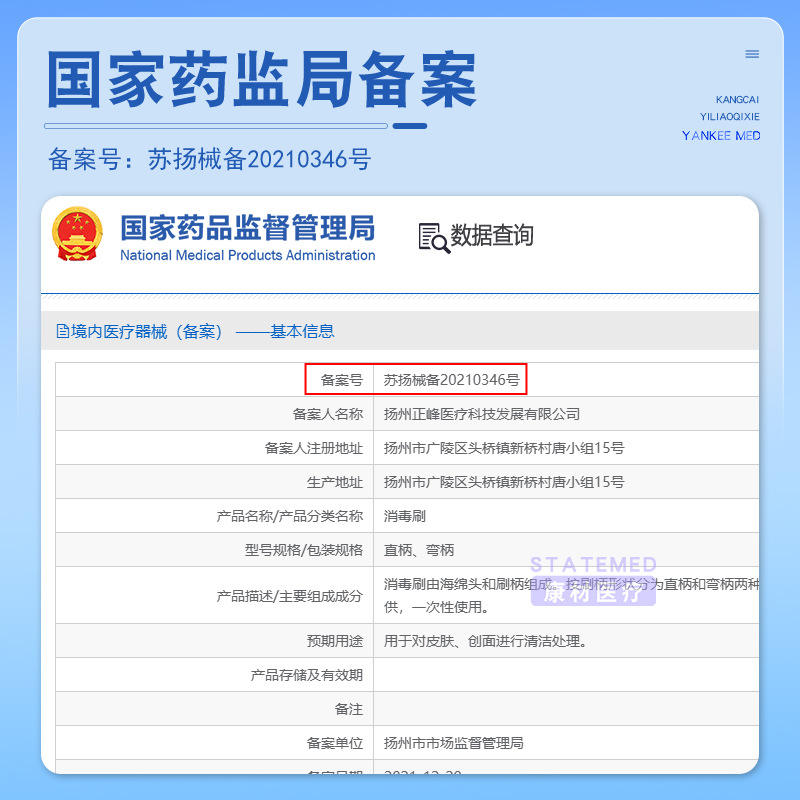Click model spec 直柄、弯柄
The width and height of the screenshot is (800, 800).
418,550
